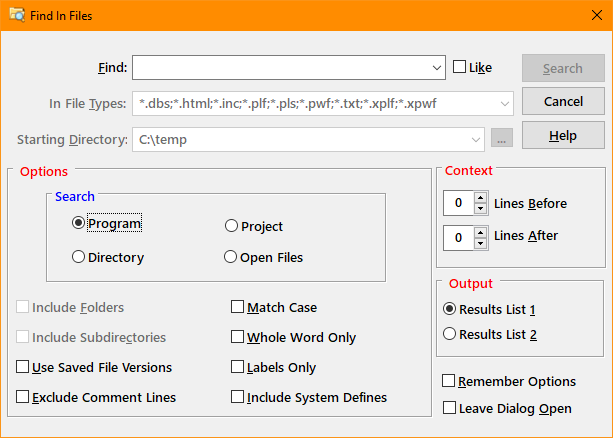
Task: Check the Remember Options box
Action: pos(449,381)
